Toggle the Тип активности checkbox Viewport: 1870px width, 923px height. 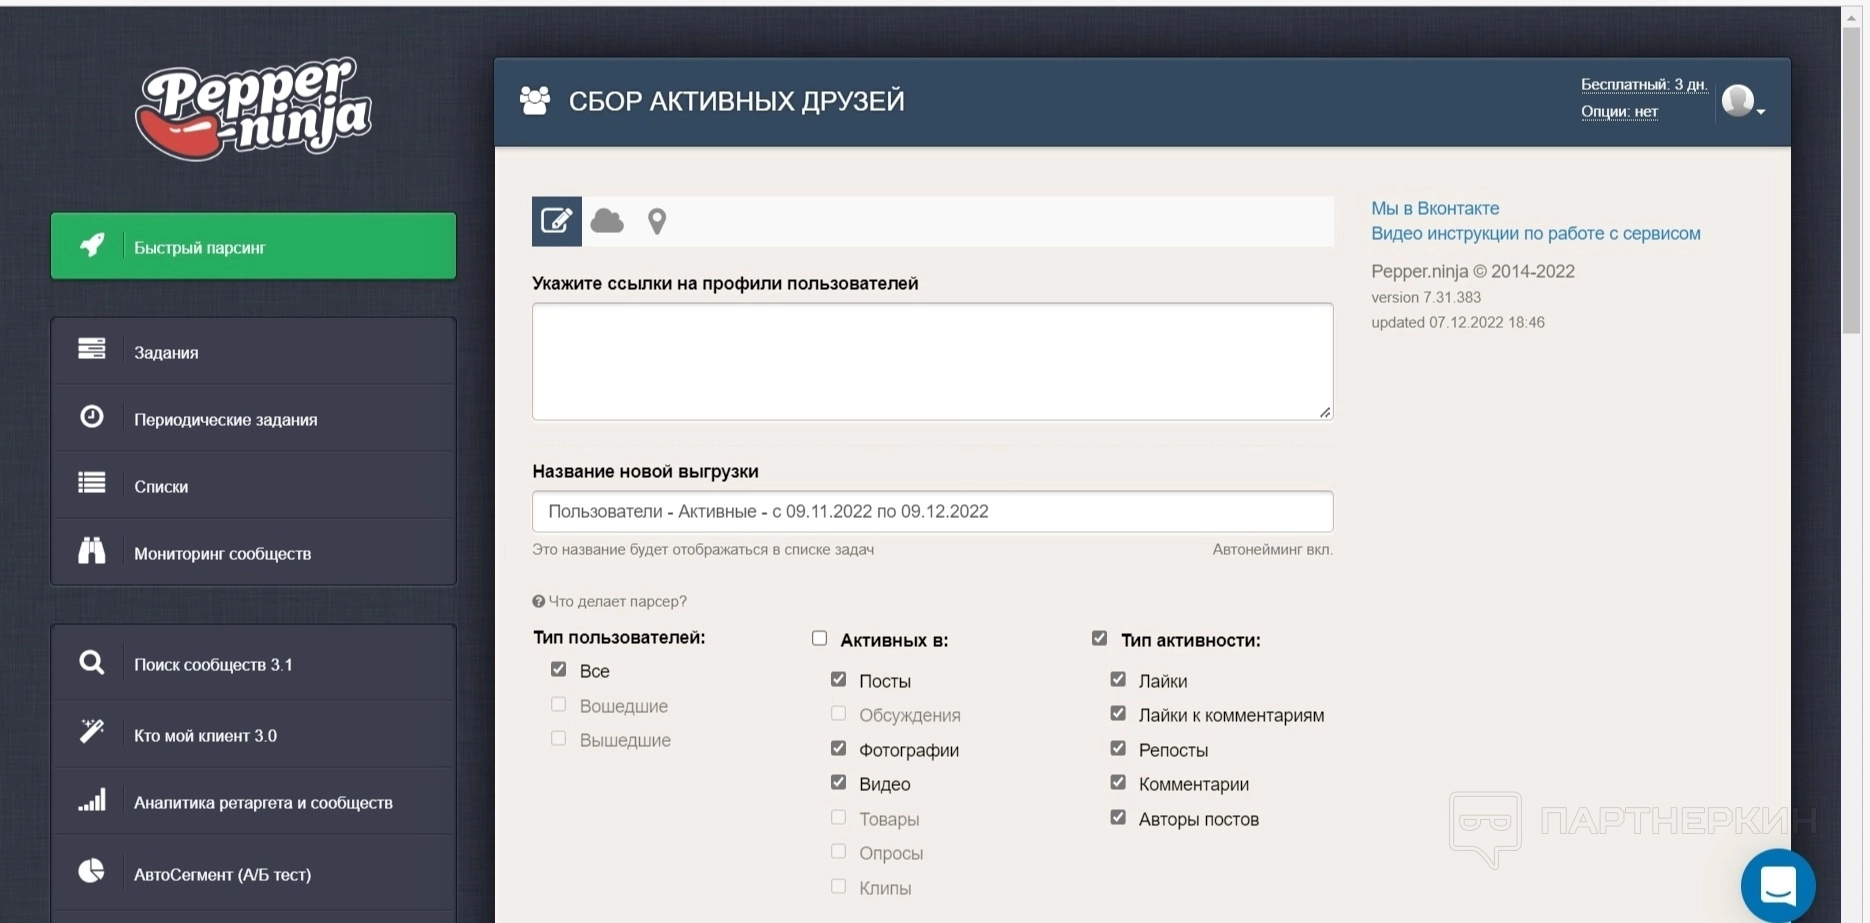(1099, 638)
